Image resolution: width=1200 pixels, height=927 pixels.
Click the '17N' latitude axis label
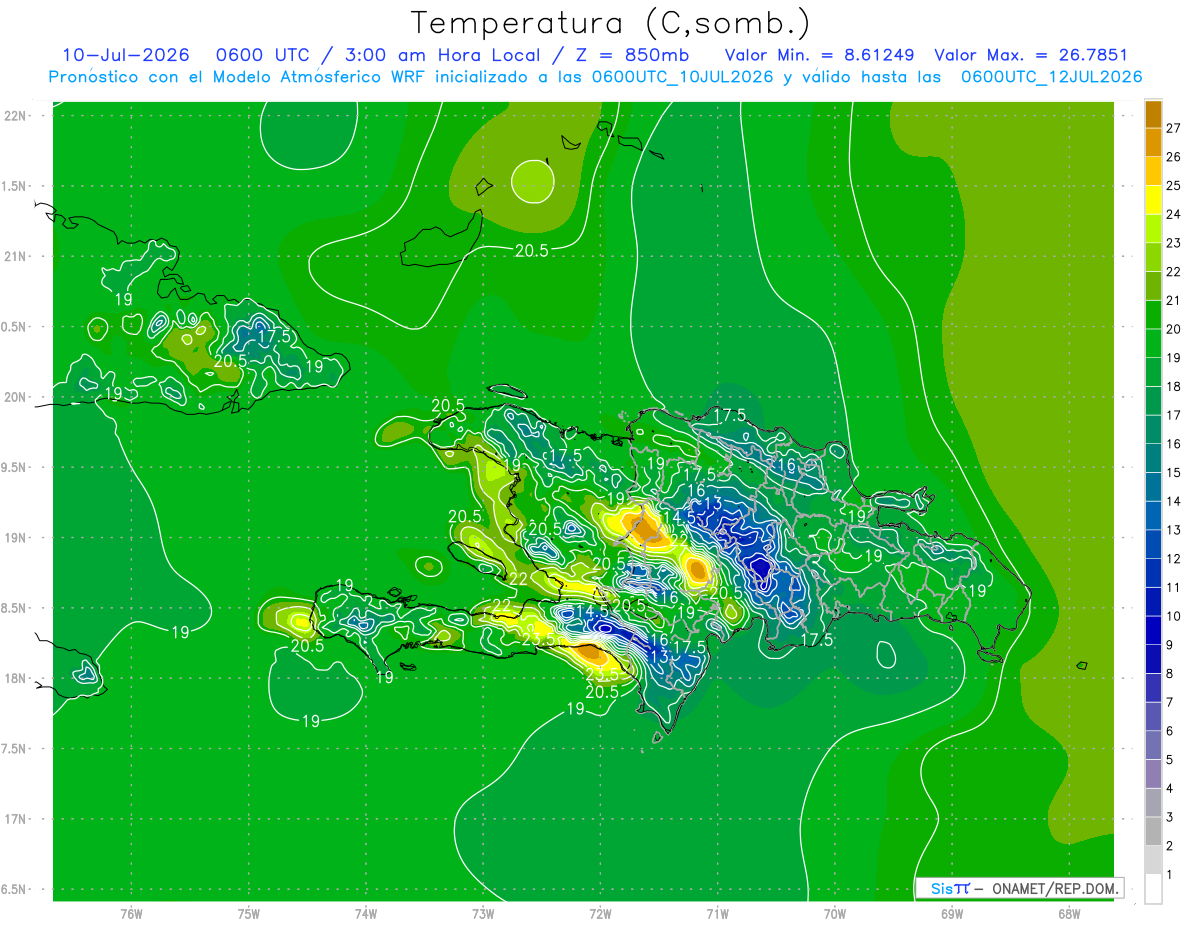pyautogui.click(x=15, y=819)
